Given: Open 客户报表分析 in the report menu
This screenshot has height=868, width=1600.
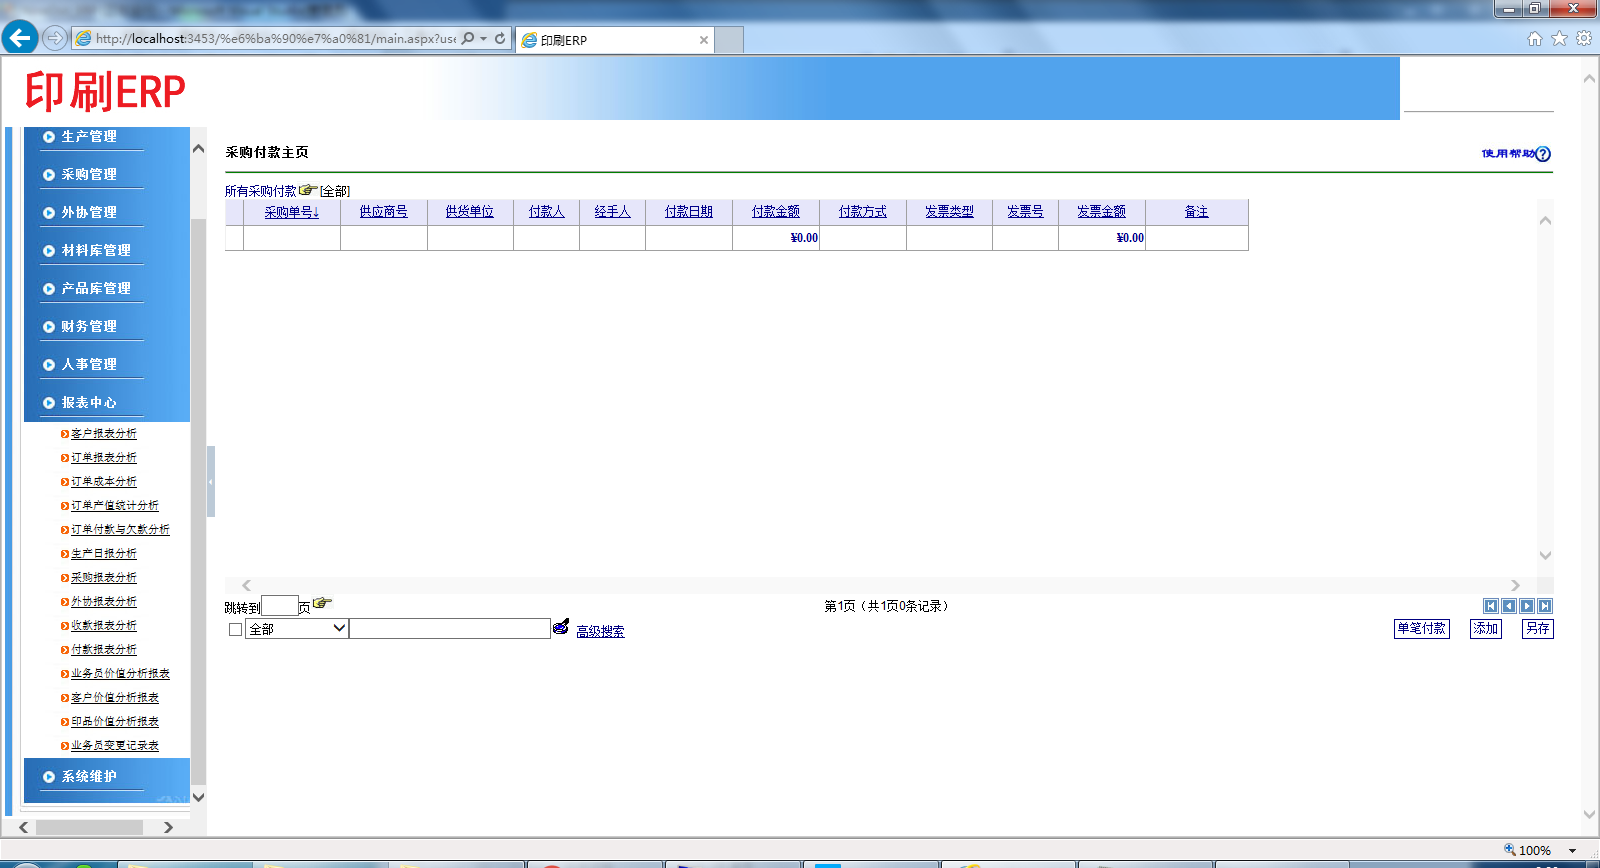Looking at the screenshot, I should point(104,434).
